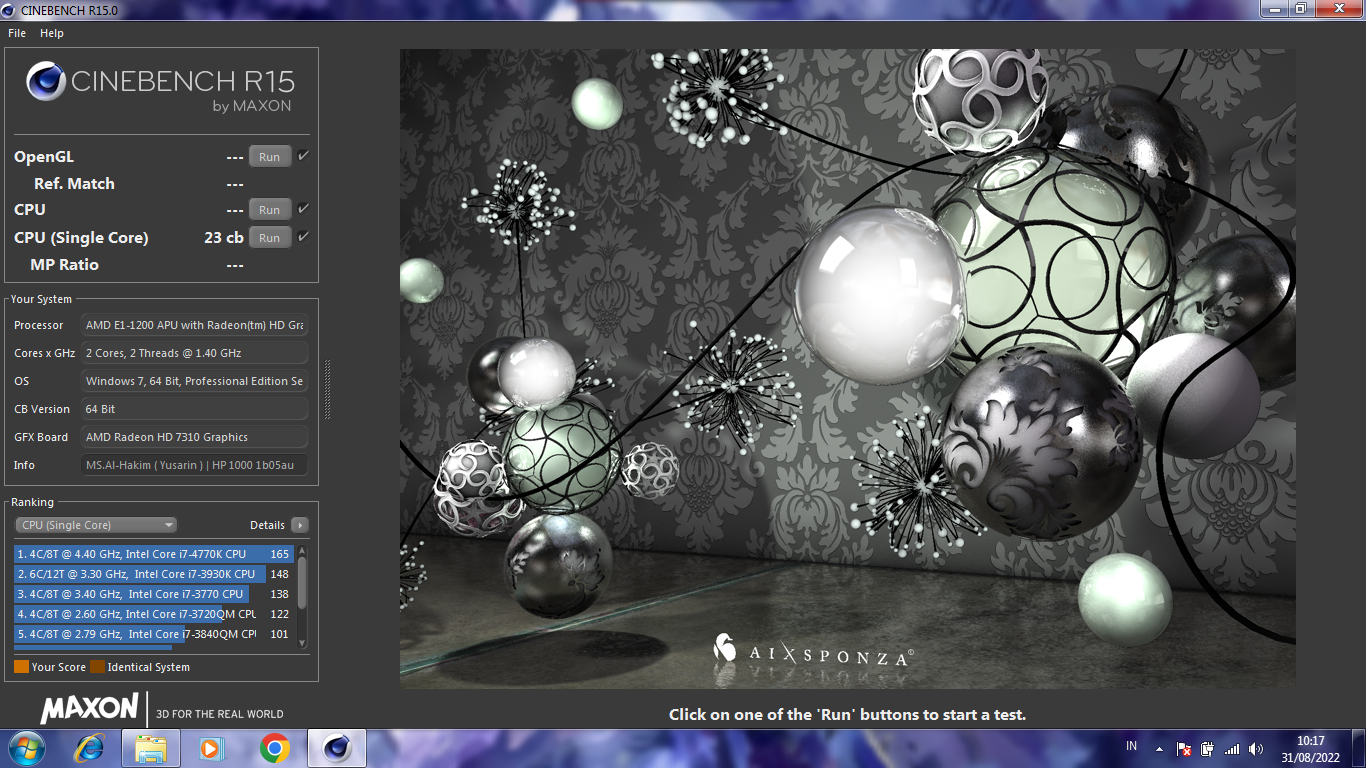Click the Cores x GHz field
Screen dimensions: 1366x768
195,353
